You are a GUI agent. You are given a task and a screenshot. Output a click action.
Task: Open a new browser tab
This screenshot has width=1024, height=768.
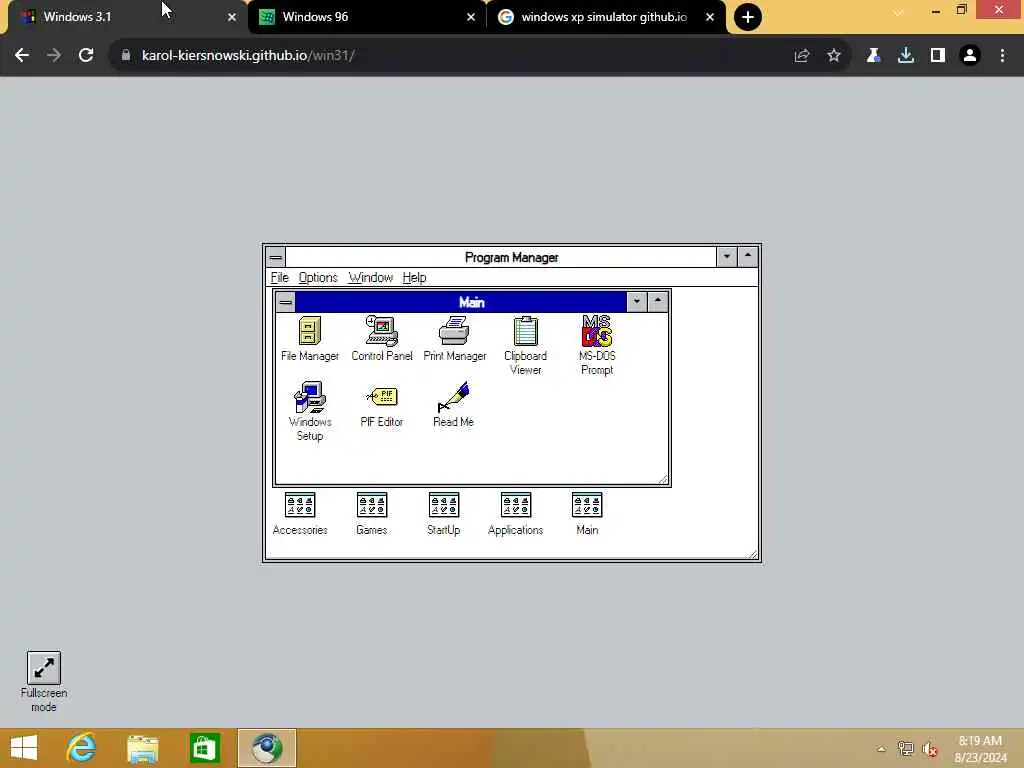click(748, 17)
